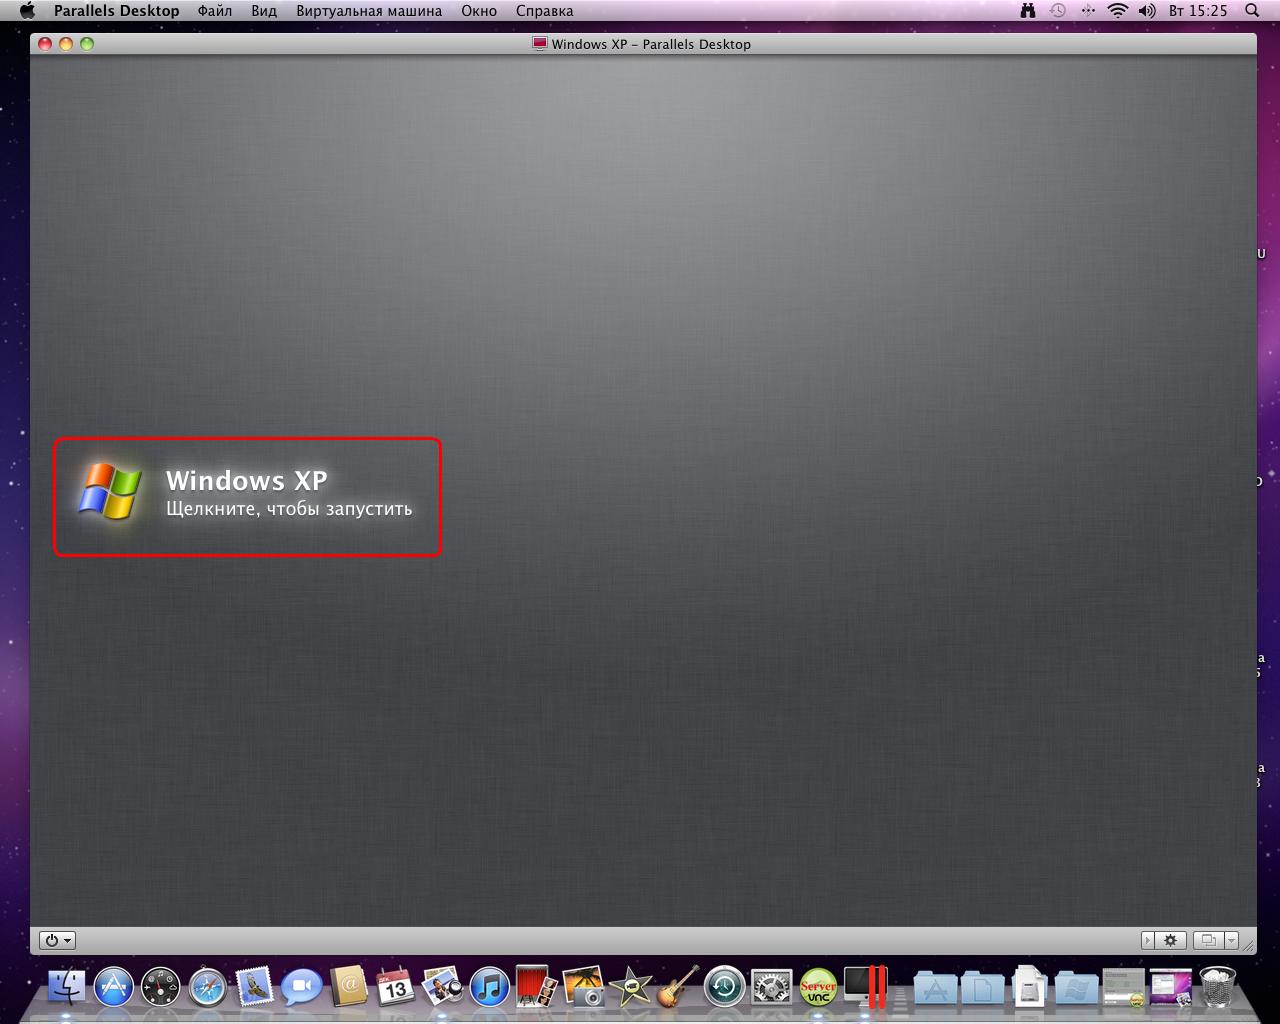1280x1024 pixels.
Task: Launch Safari from the Dock
Action: 208,986
